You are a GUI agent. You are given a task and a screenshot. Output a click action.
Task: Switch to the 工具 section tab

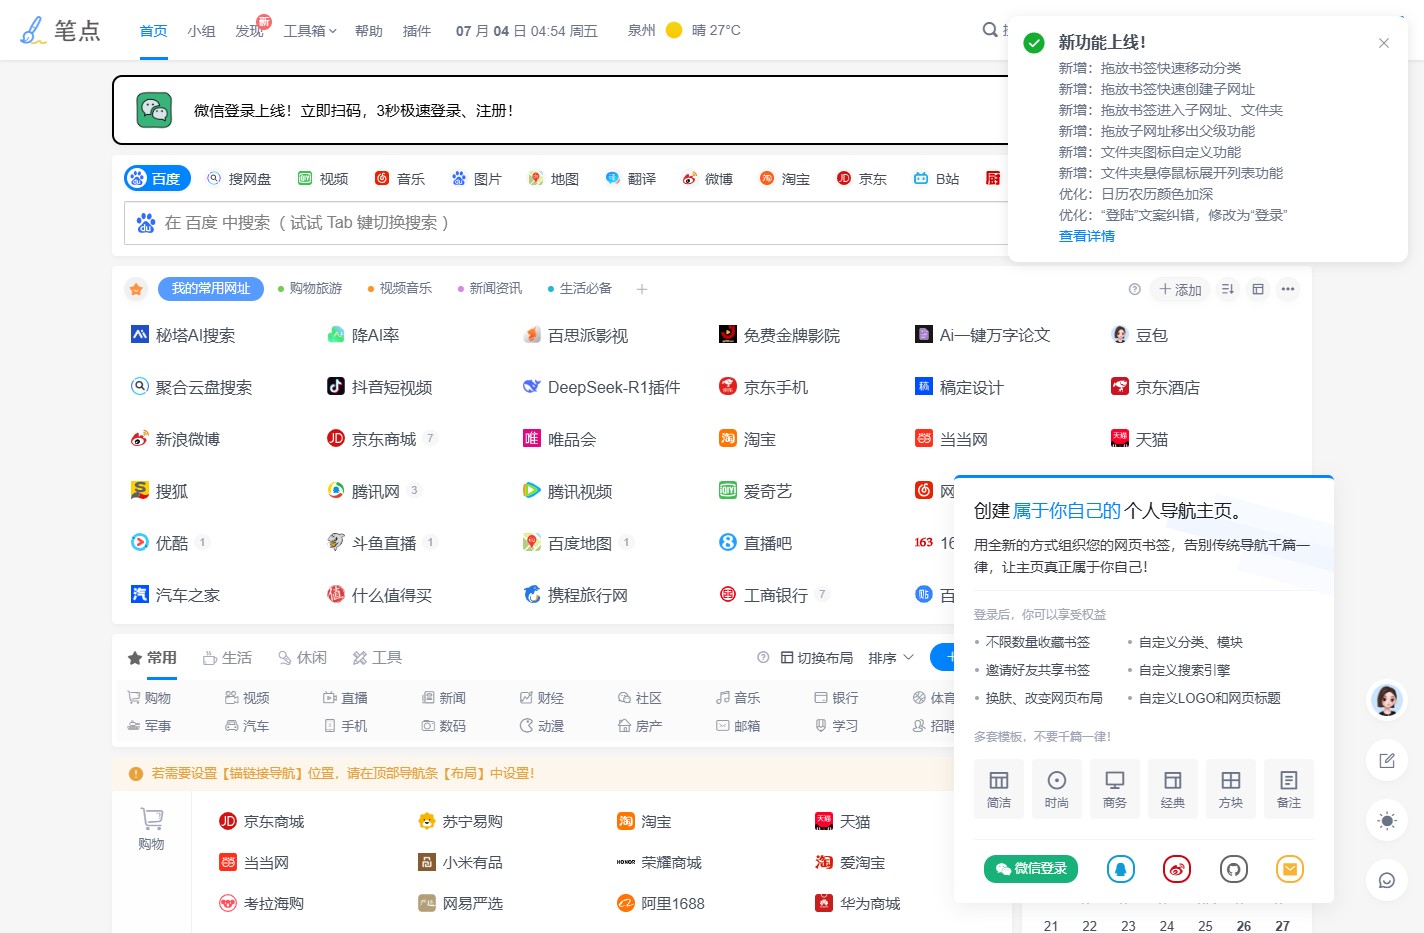[377, 658]
